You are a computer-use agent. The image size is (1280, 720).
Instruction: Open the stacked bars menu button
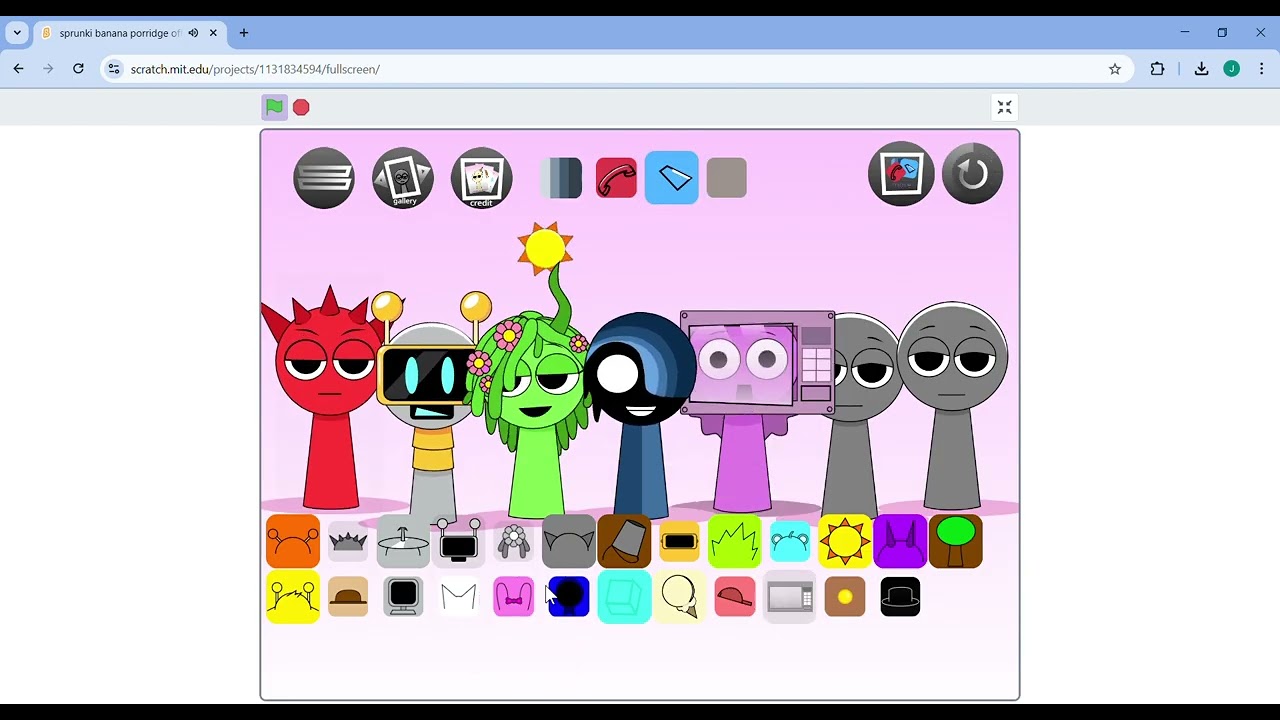point(324,178)
